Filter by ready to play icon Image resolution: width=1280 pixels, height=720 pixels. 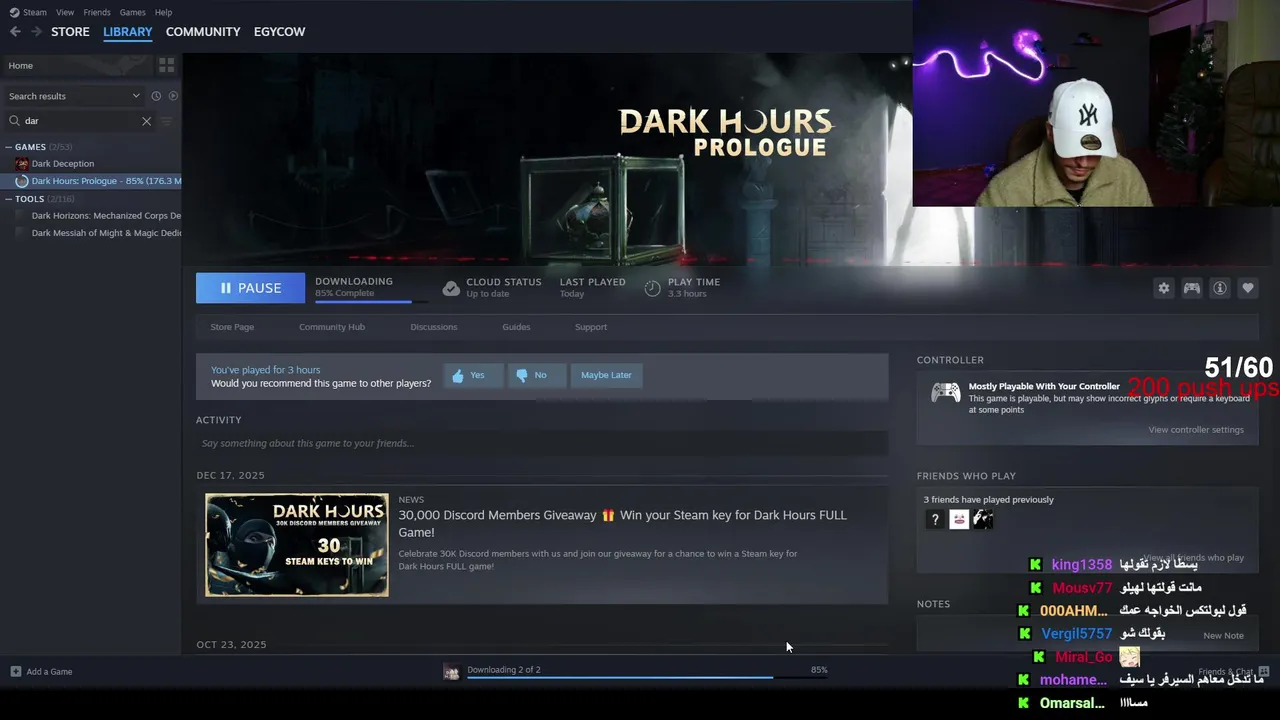coord(173,96)
